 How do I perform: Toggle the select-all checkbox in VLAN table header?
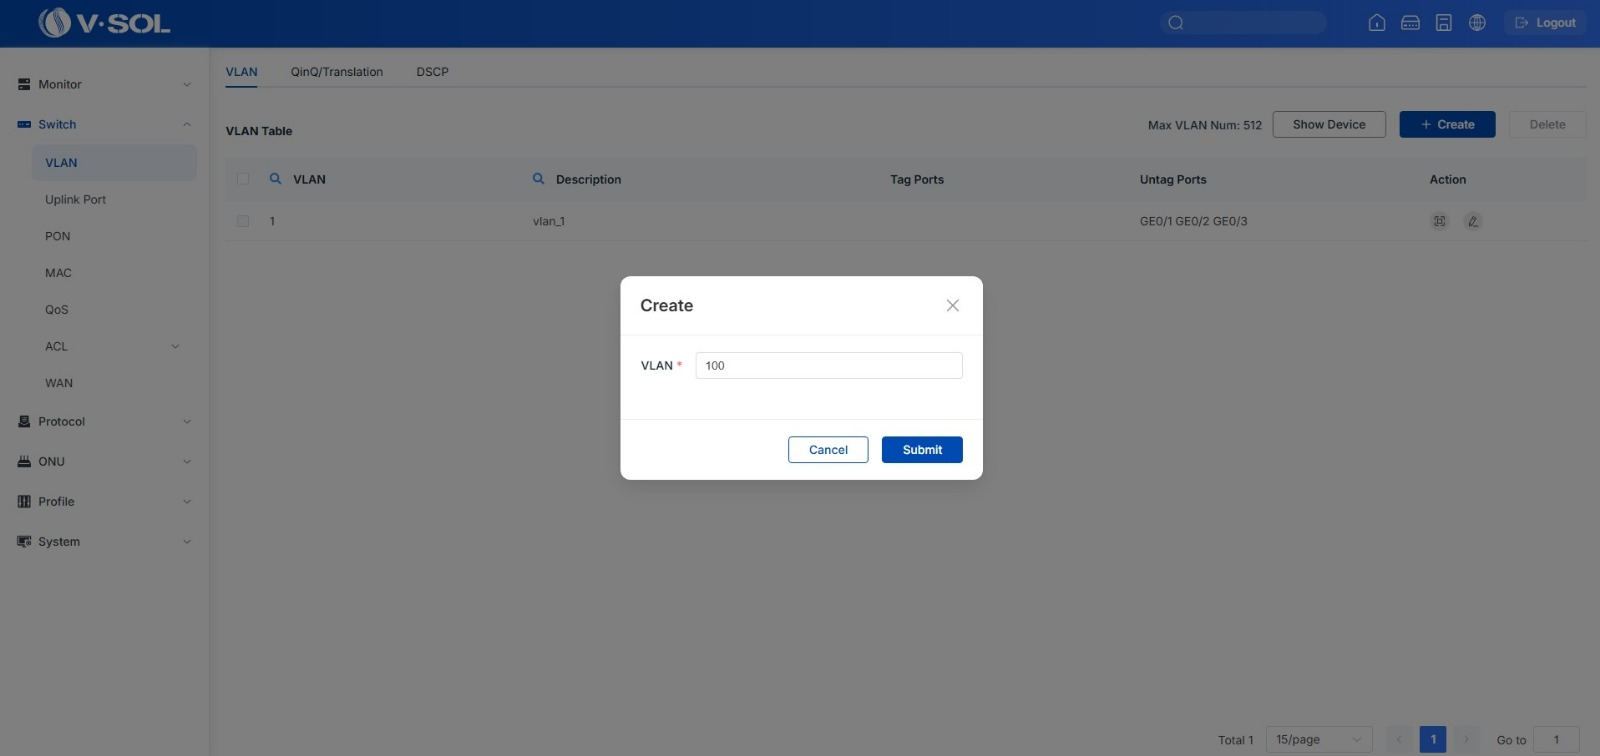(x=243, y=179)
